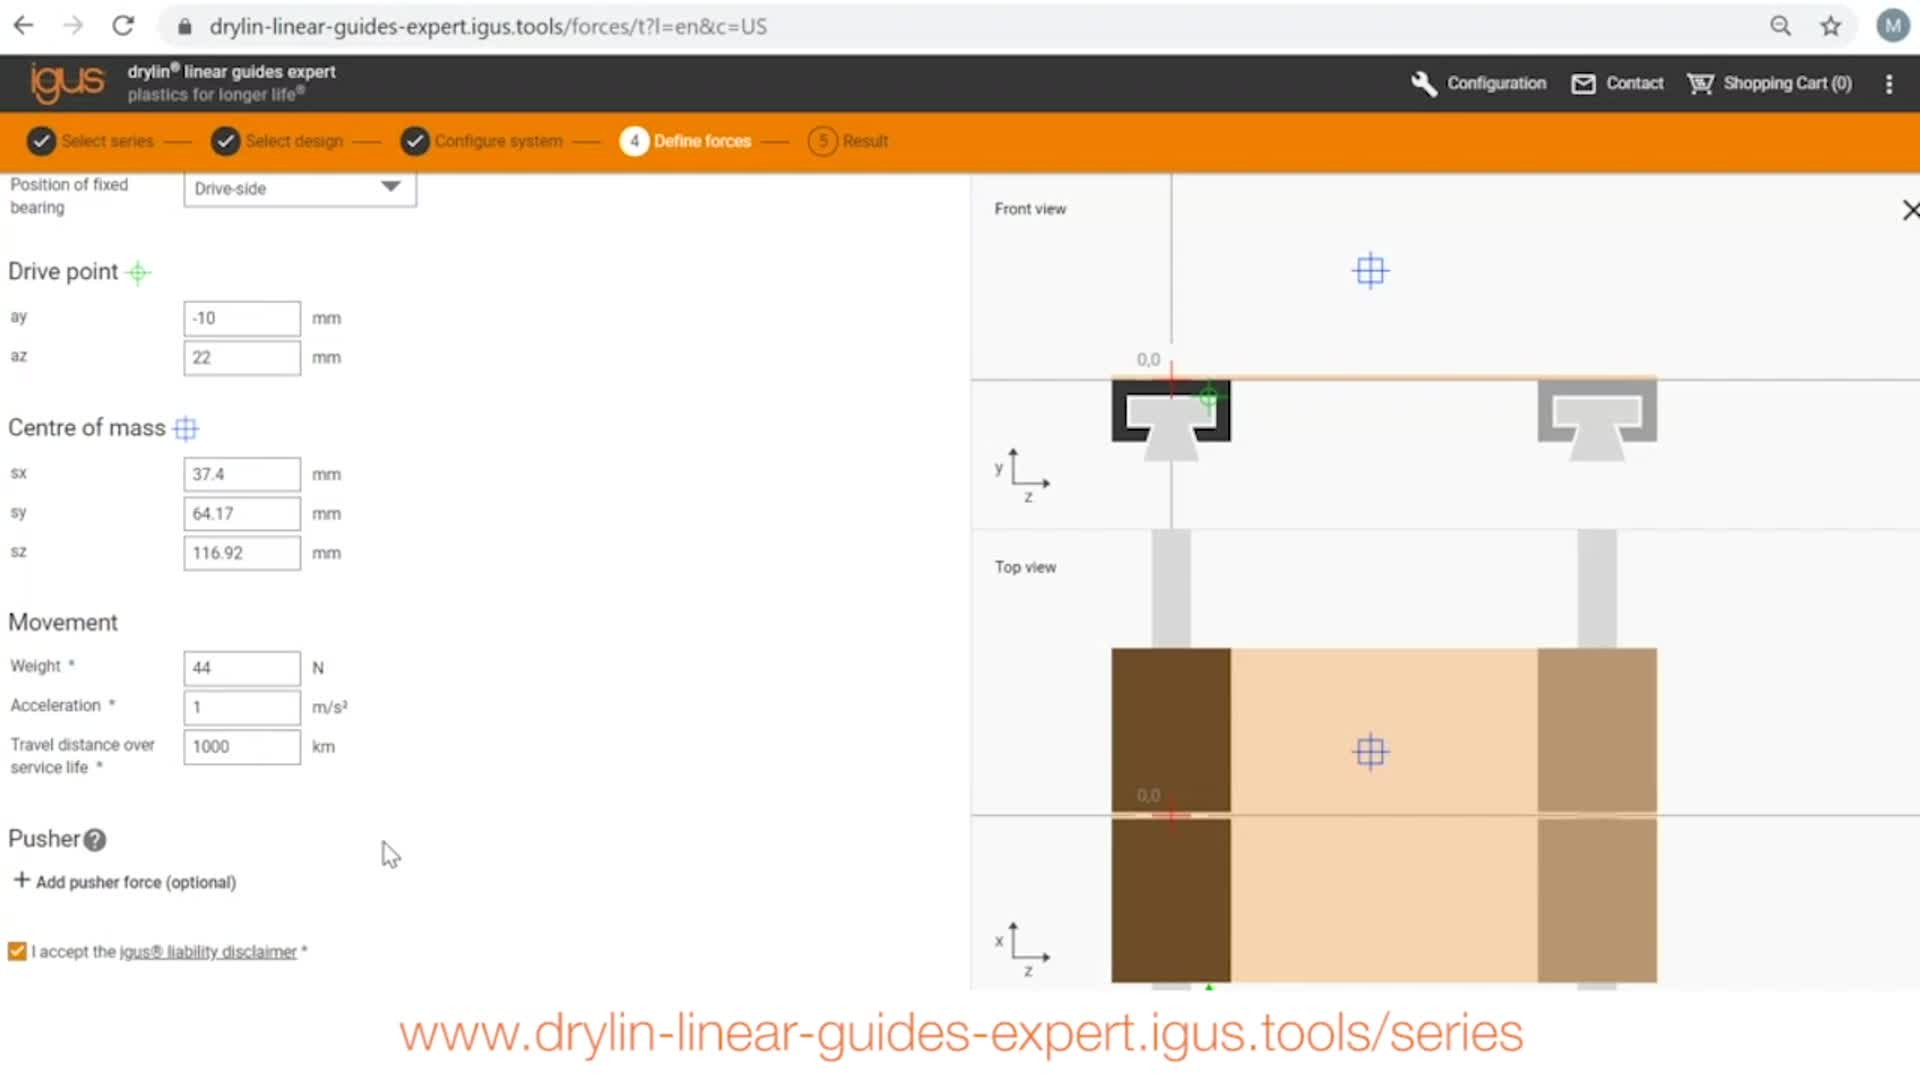The height and width of the screenshot is (1080, 1920).
Task: Open the igus liability disclaimer link
Action: click(208, 952)
